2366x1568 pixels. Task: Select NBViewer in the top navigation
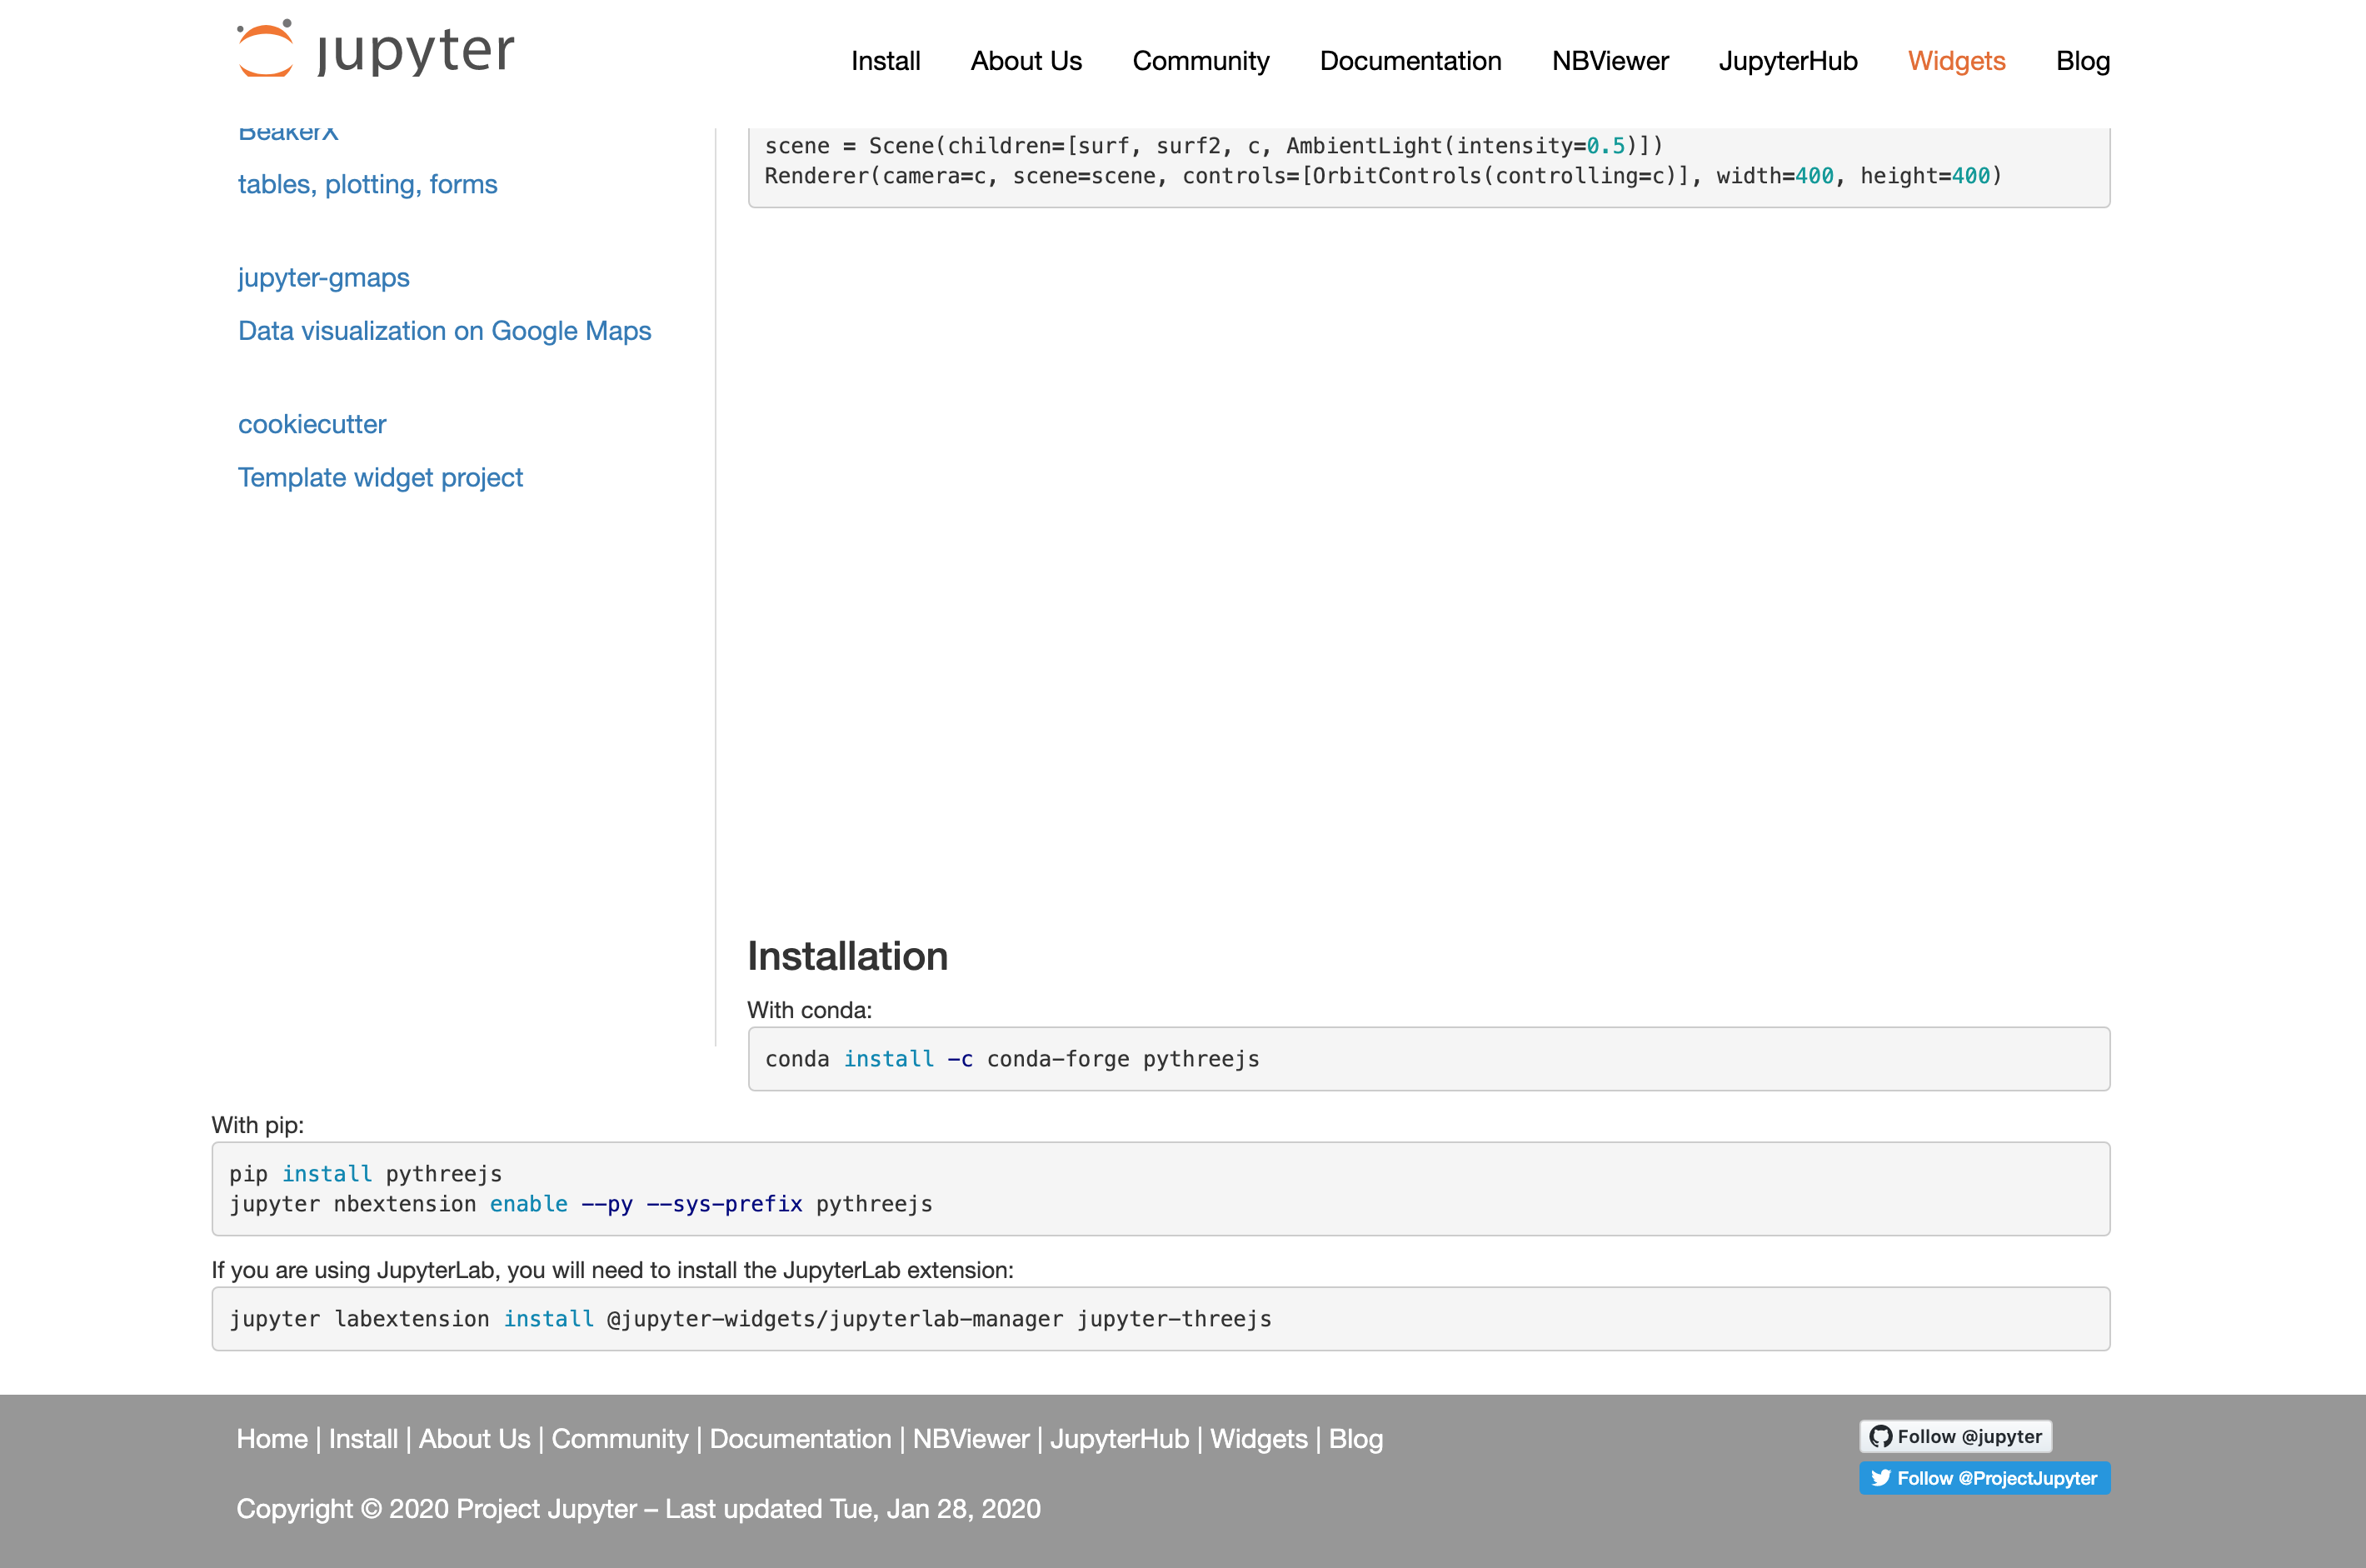(x=1609, y=61)
